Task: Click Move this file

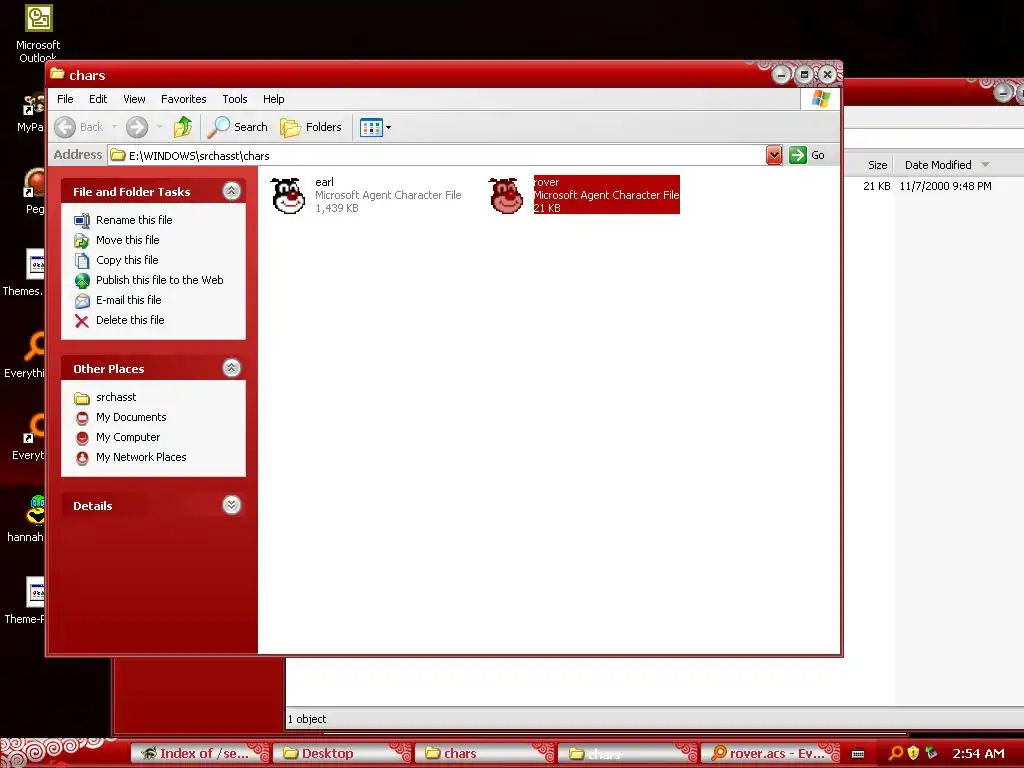Action: [x=127, y=240]
